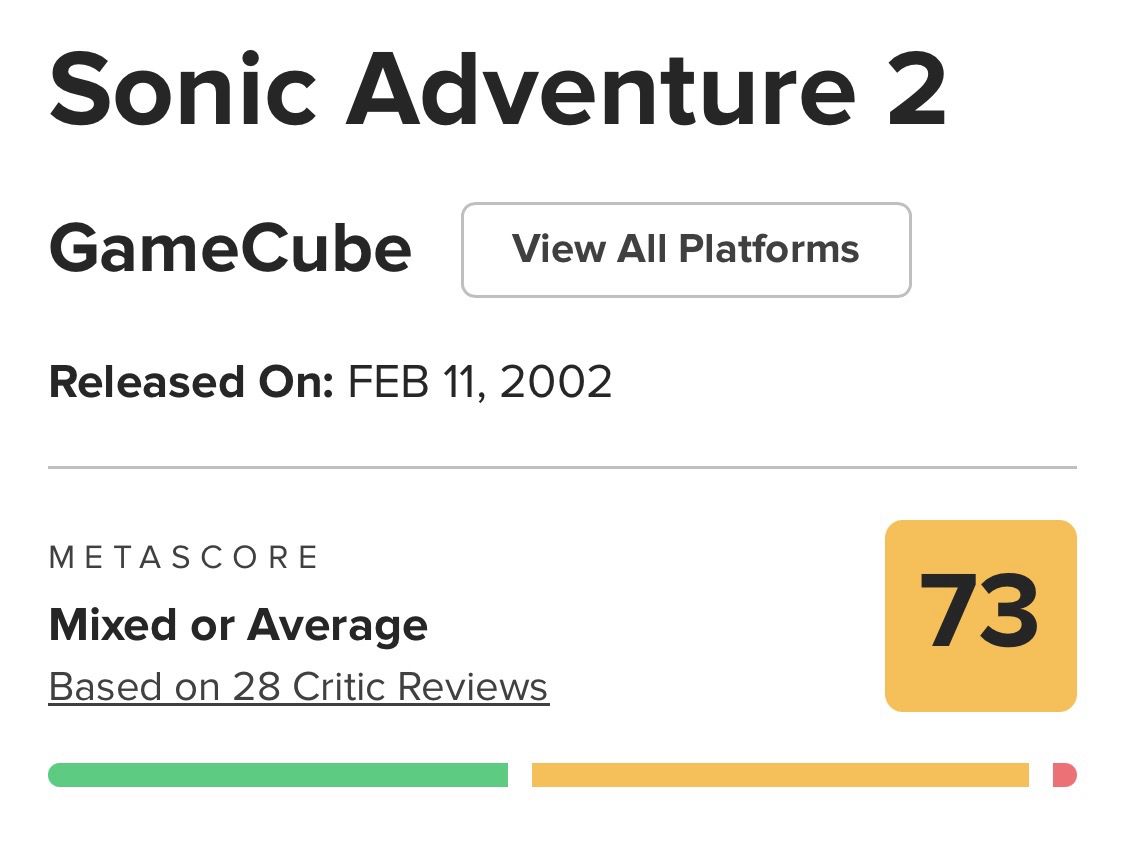Click the bold Released On label

(190, 382)
